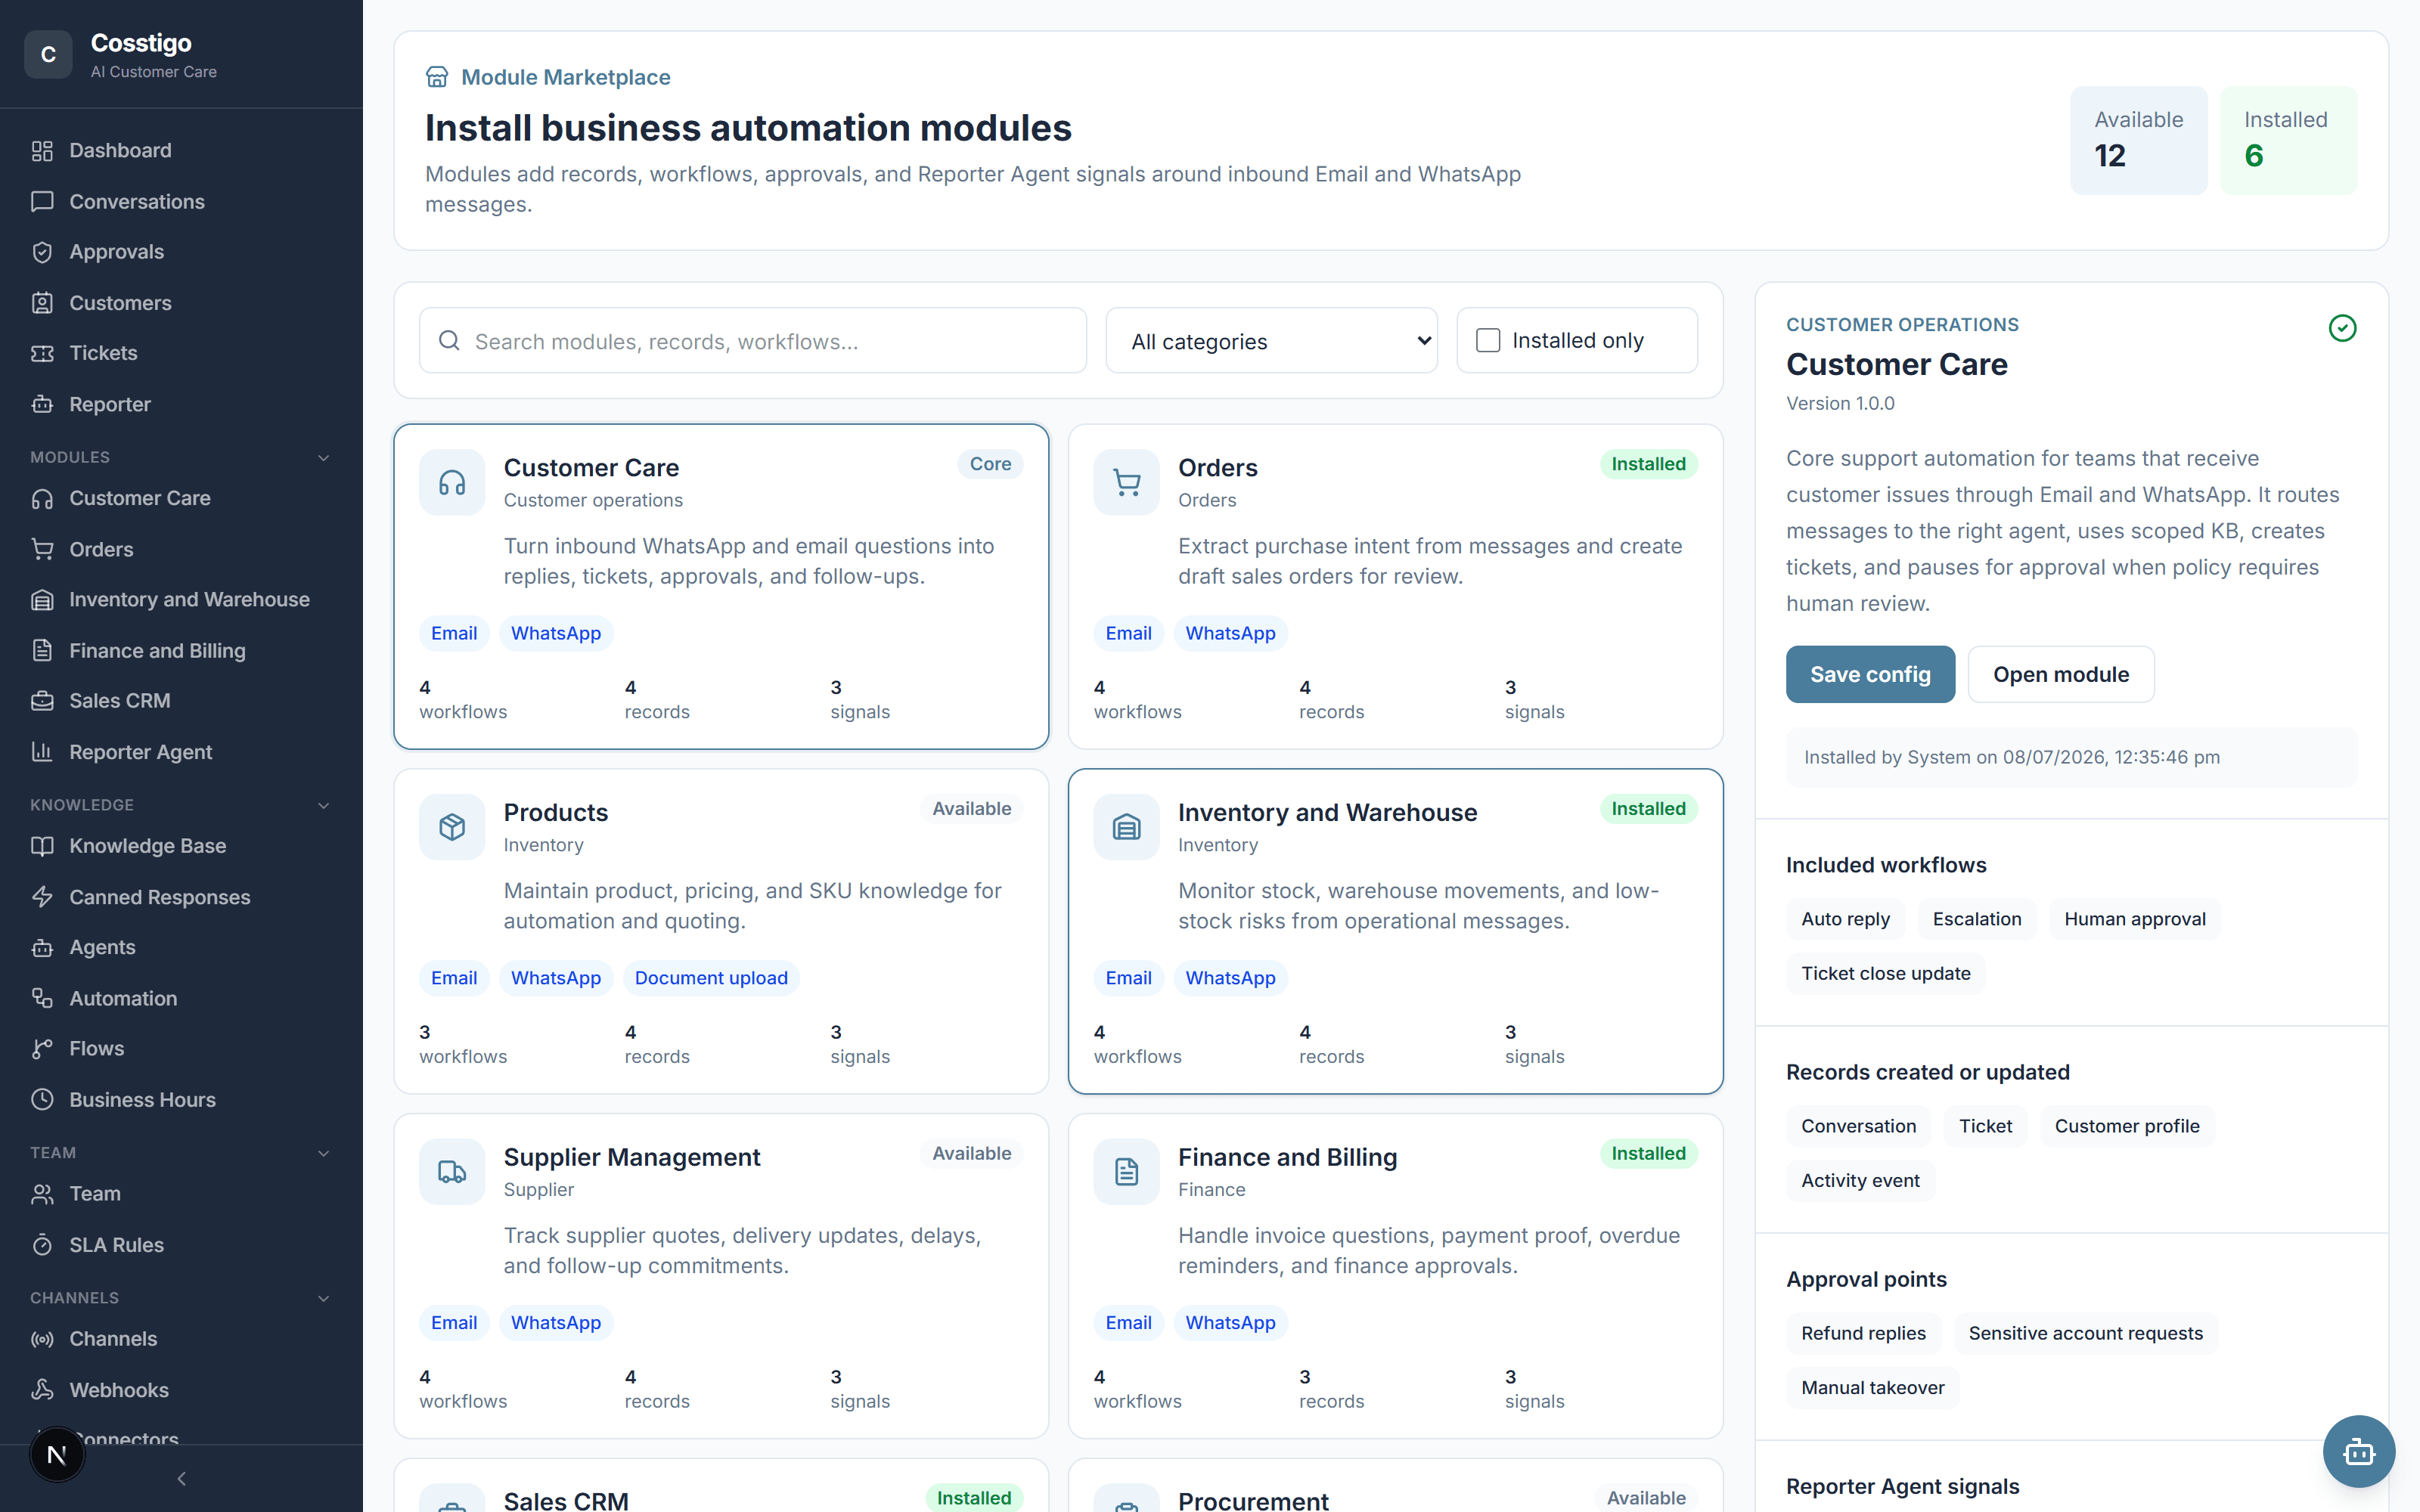2420x1512 pixels.
Task: Click the Webhooks icon in sidebar
Action: (42, 1389)
